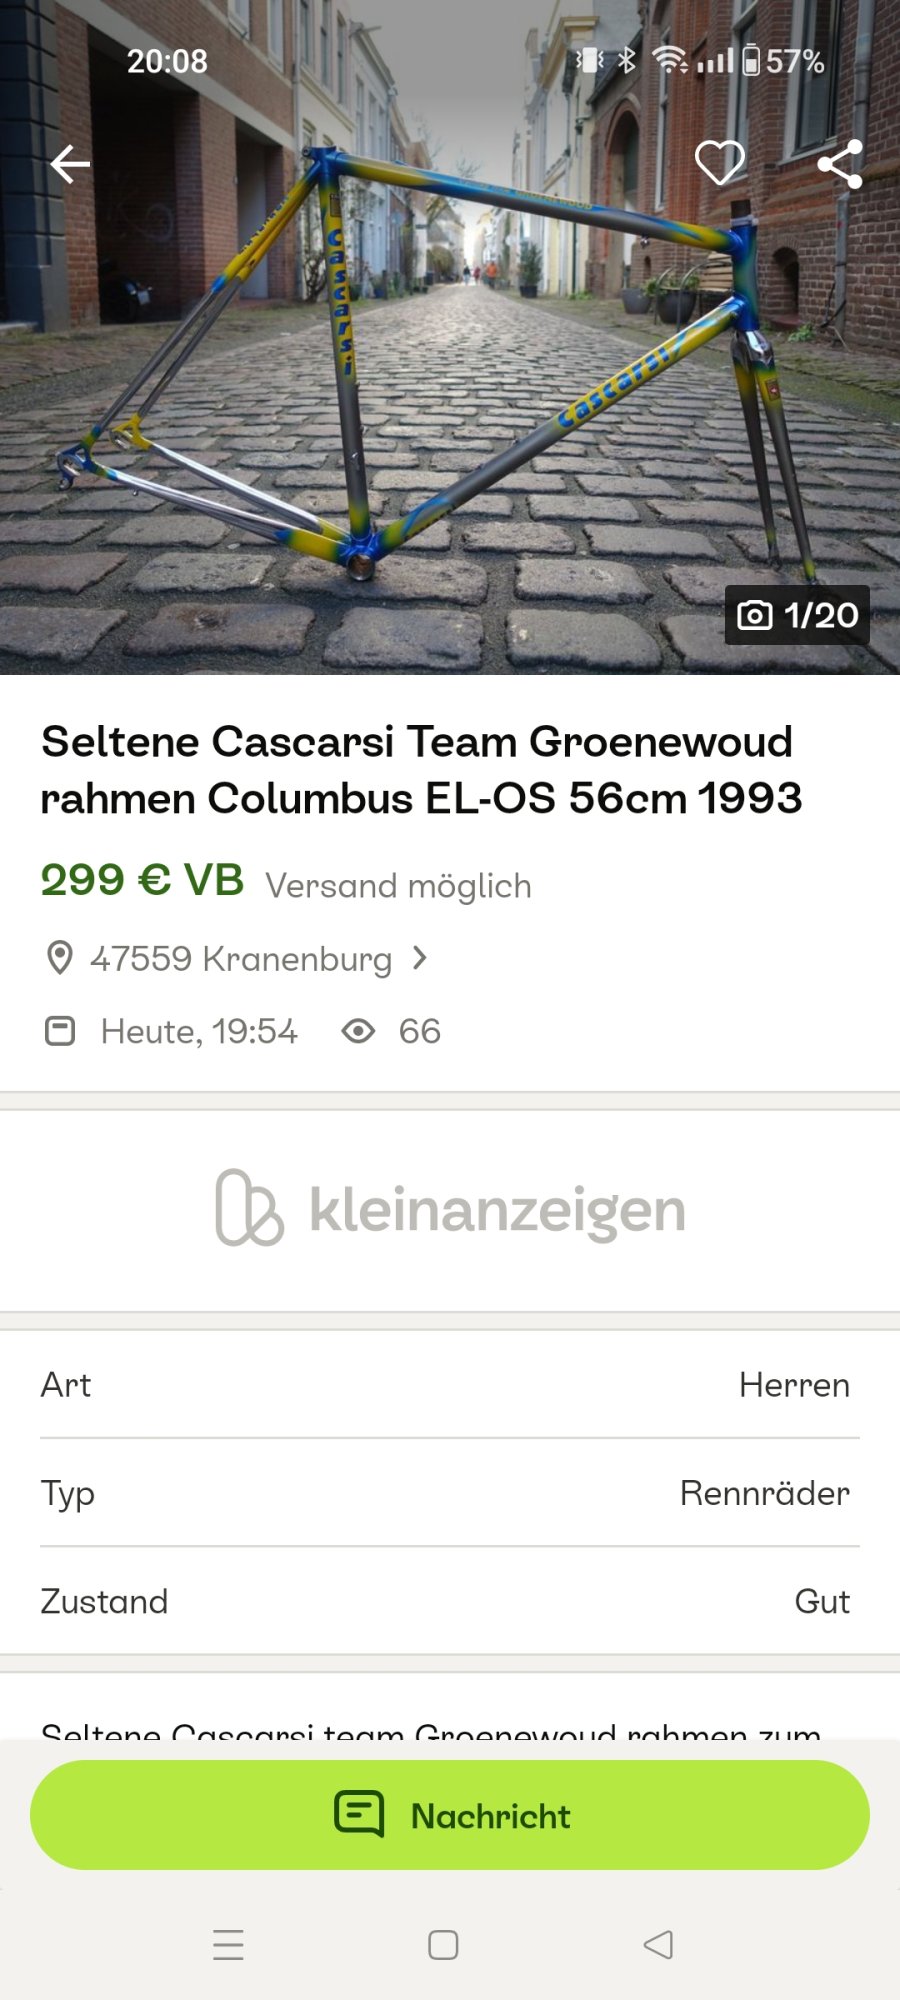This screenshot has height=2000, width=900.
Task: Tap the Zustand Gut row
Action: coord(450,1601)
